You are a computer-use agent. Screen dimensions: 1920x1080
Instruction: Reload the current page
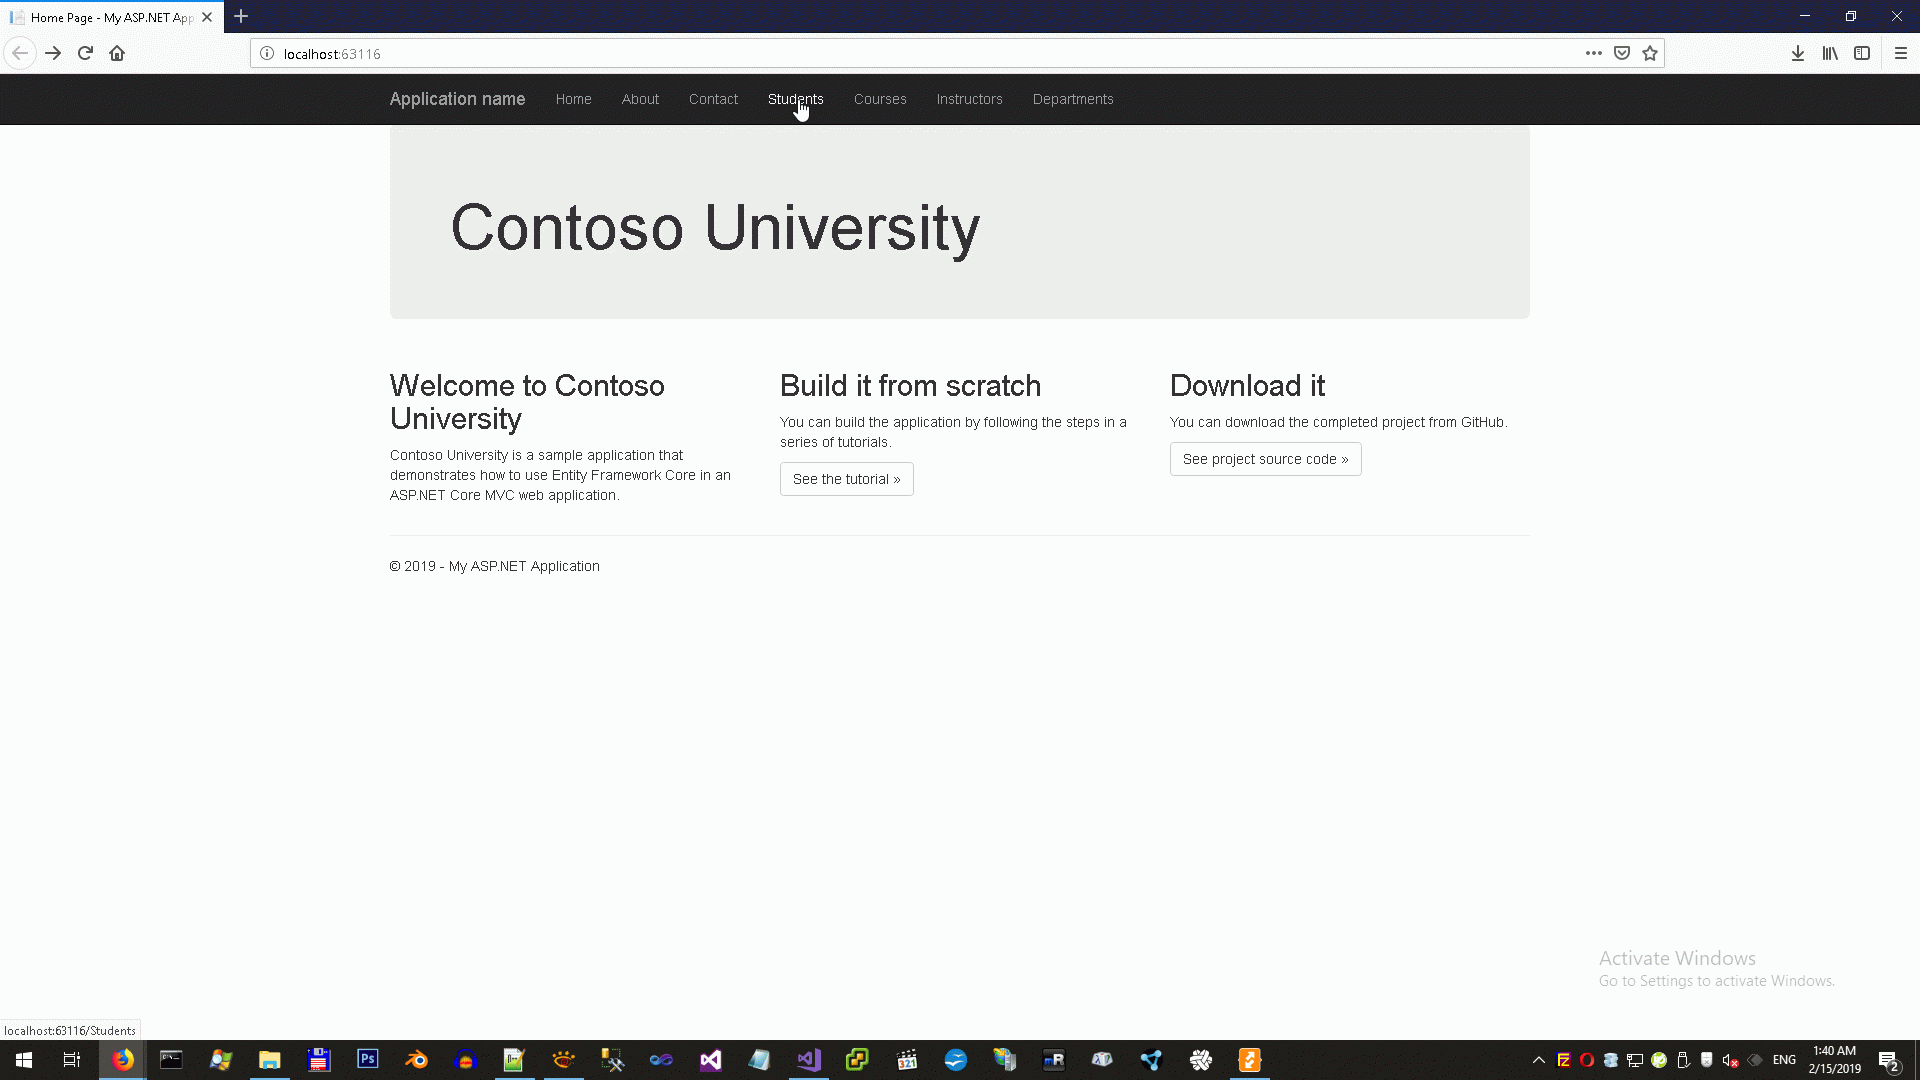click(85, 54)
